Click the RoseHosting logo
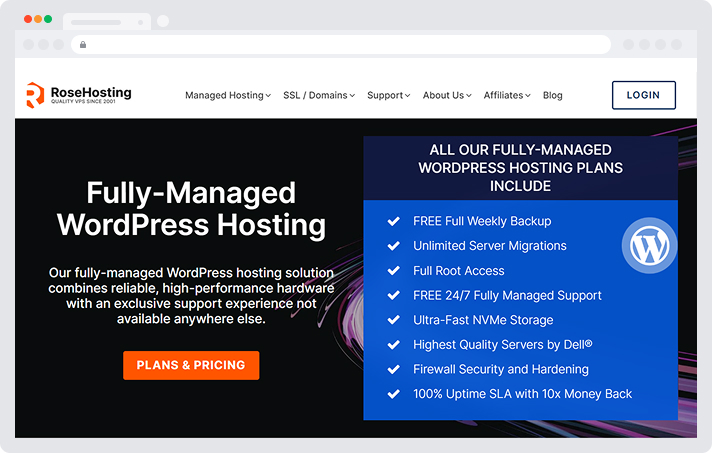This screenshot has height=453, width=712. pyautogui.click(x=79, y=95)
